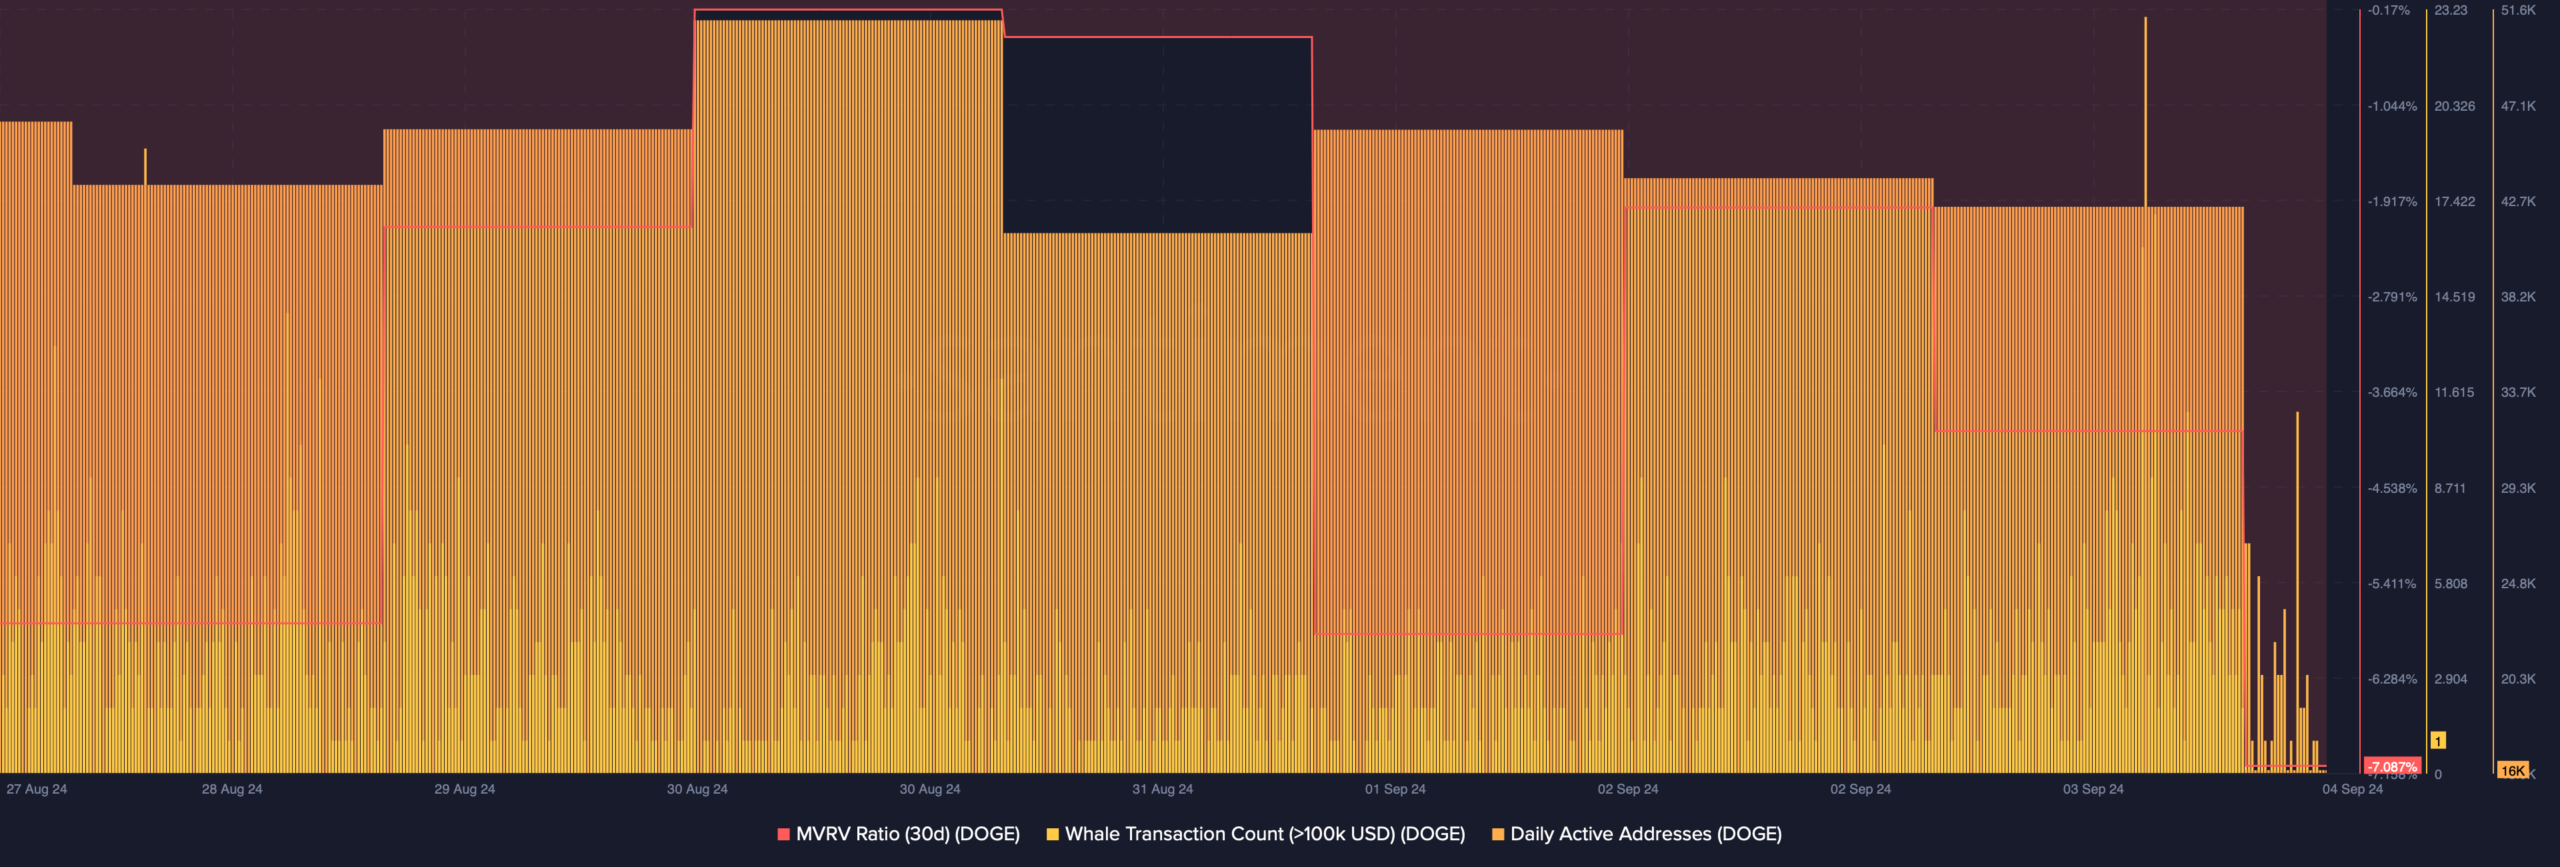This screenshot has height=867, width=2560.
Task: Toggle the Daily Active Addresses (DOGE) legend entry
Action: coord(1636,834)
